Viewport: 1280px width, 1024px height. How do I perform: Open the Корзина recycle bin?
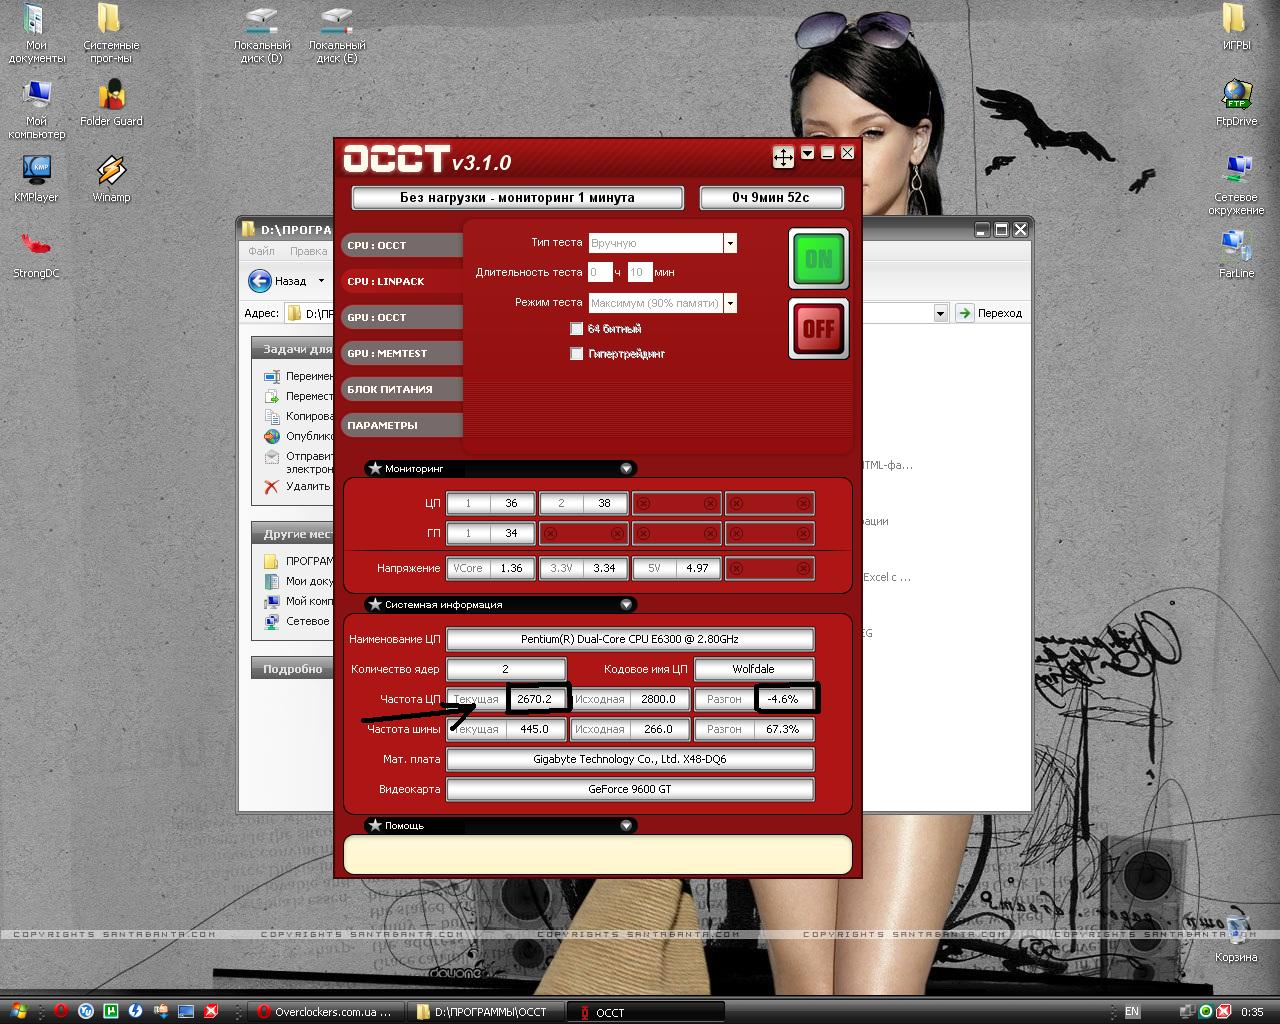click(x=1236, y=939)
